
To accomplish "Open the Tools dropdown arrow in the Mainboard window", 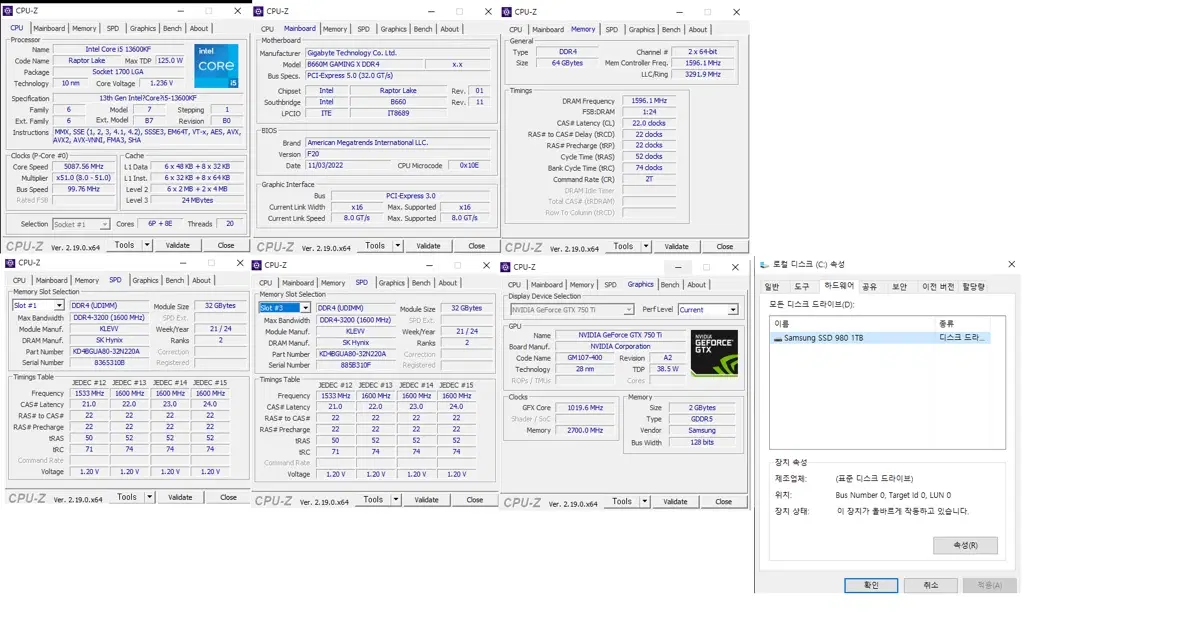I will click(x=398, y=245).
